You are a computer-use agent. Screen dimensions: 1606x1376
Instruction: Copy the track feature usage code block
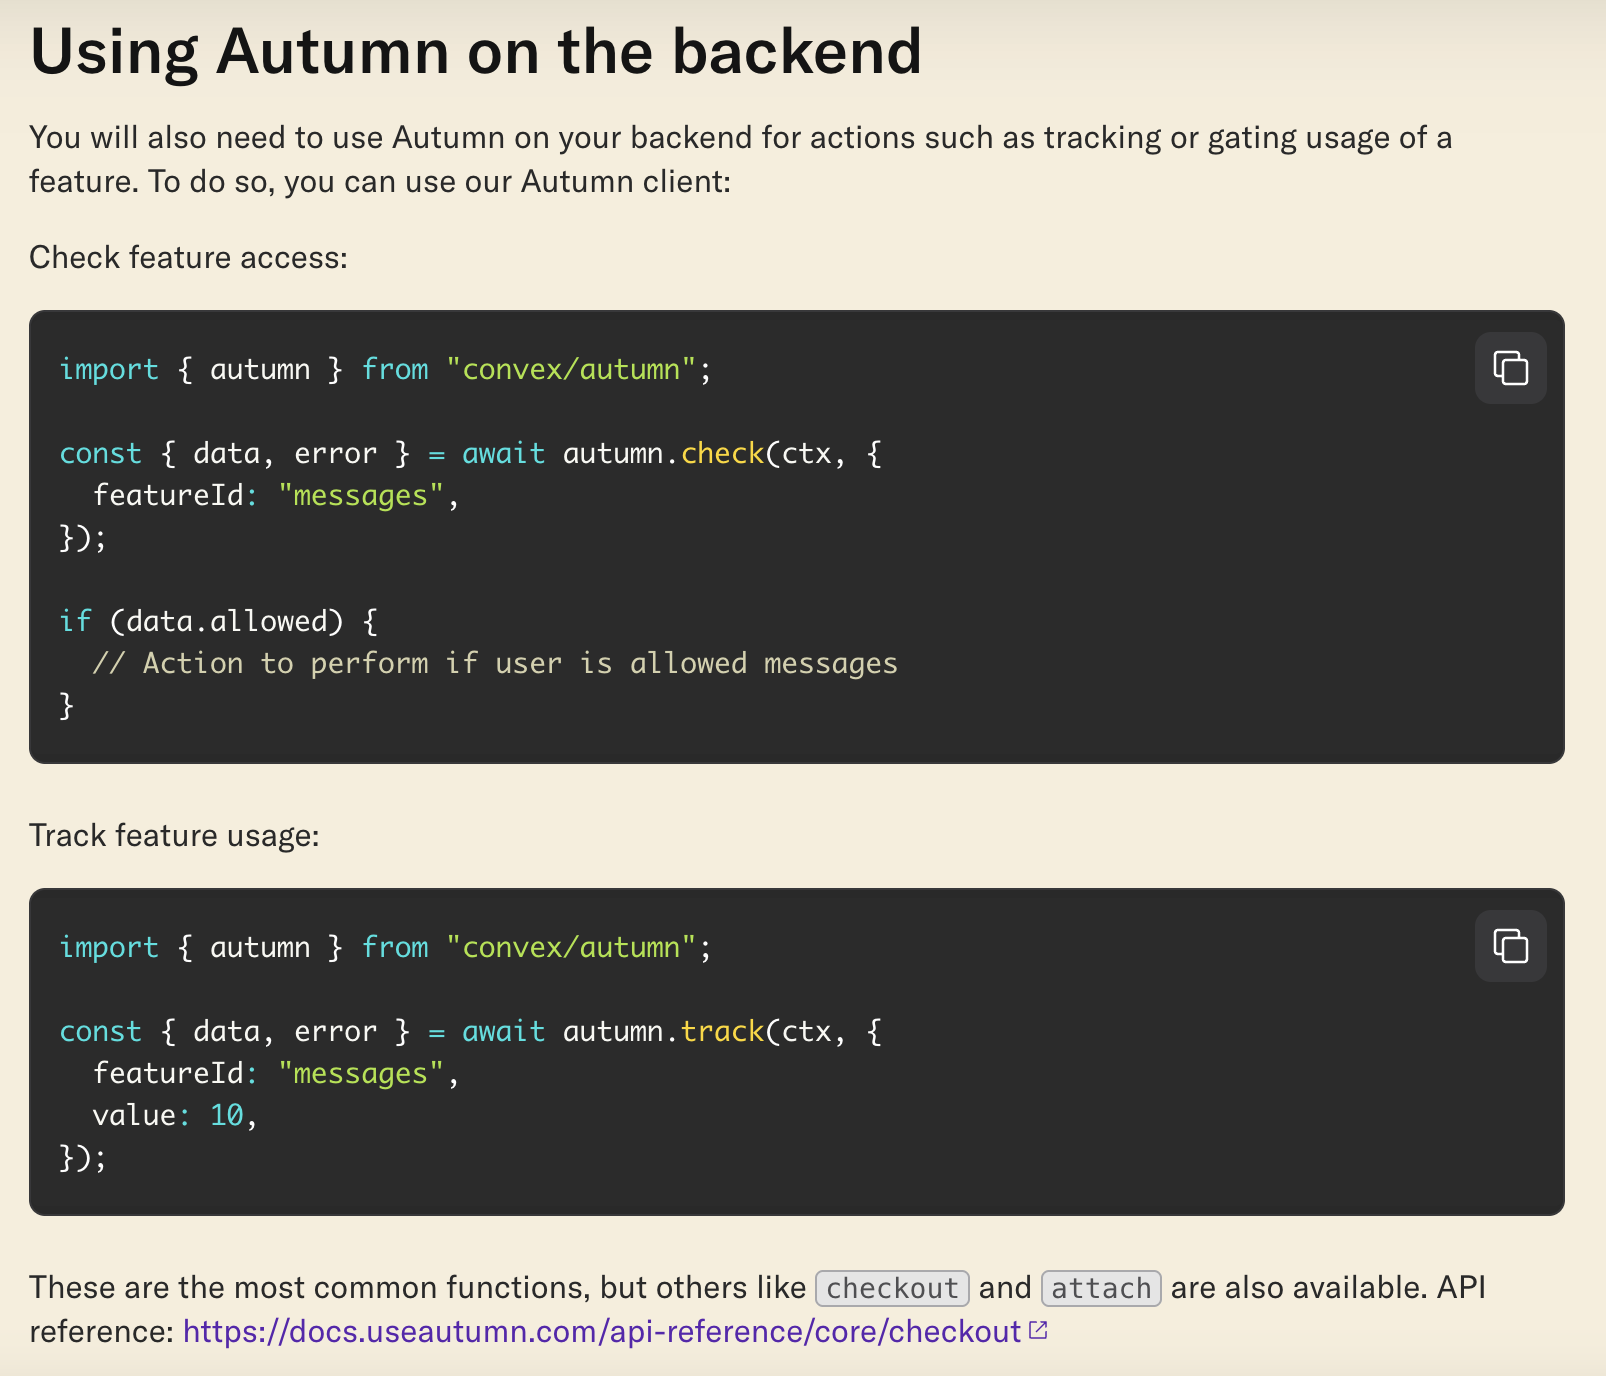pos(1510,946)
